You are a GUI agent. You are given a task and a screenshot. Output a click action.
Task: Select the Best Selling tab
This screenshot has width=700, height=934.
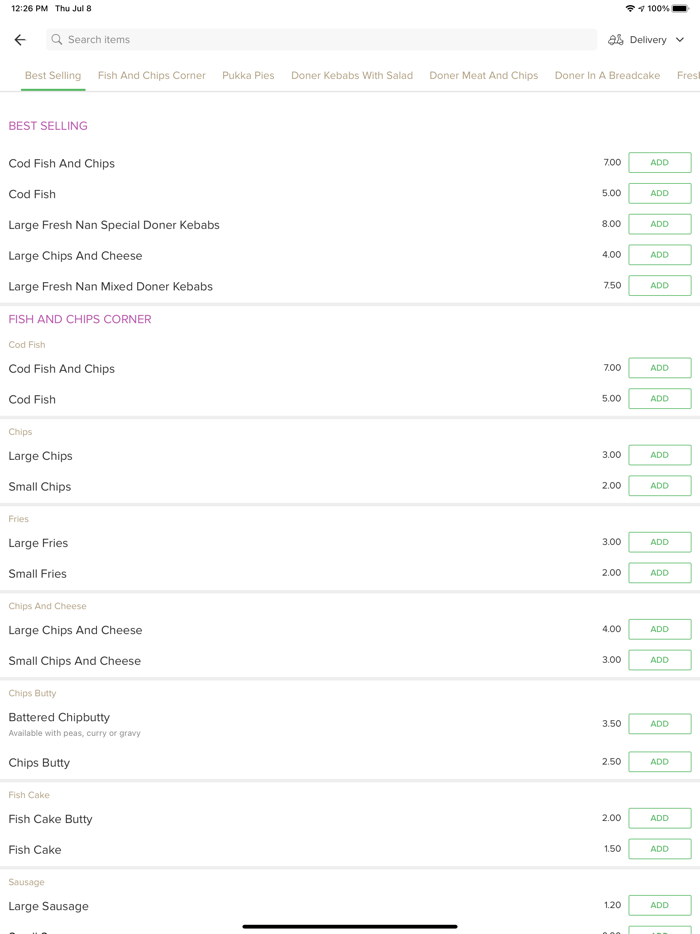point(53,75)
